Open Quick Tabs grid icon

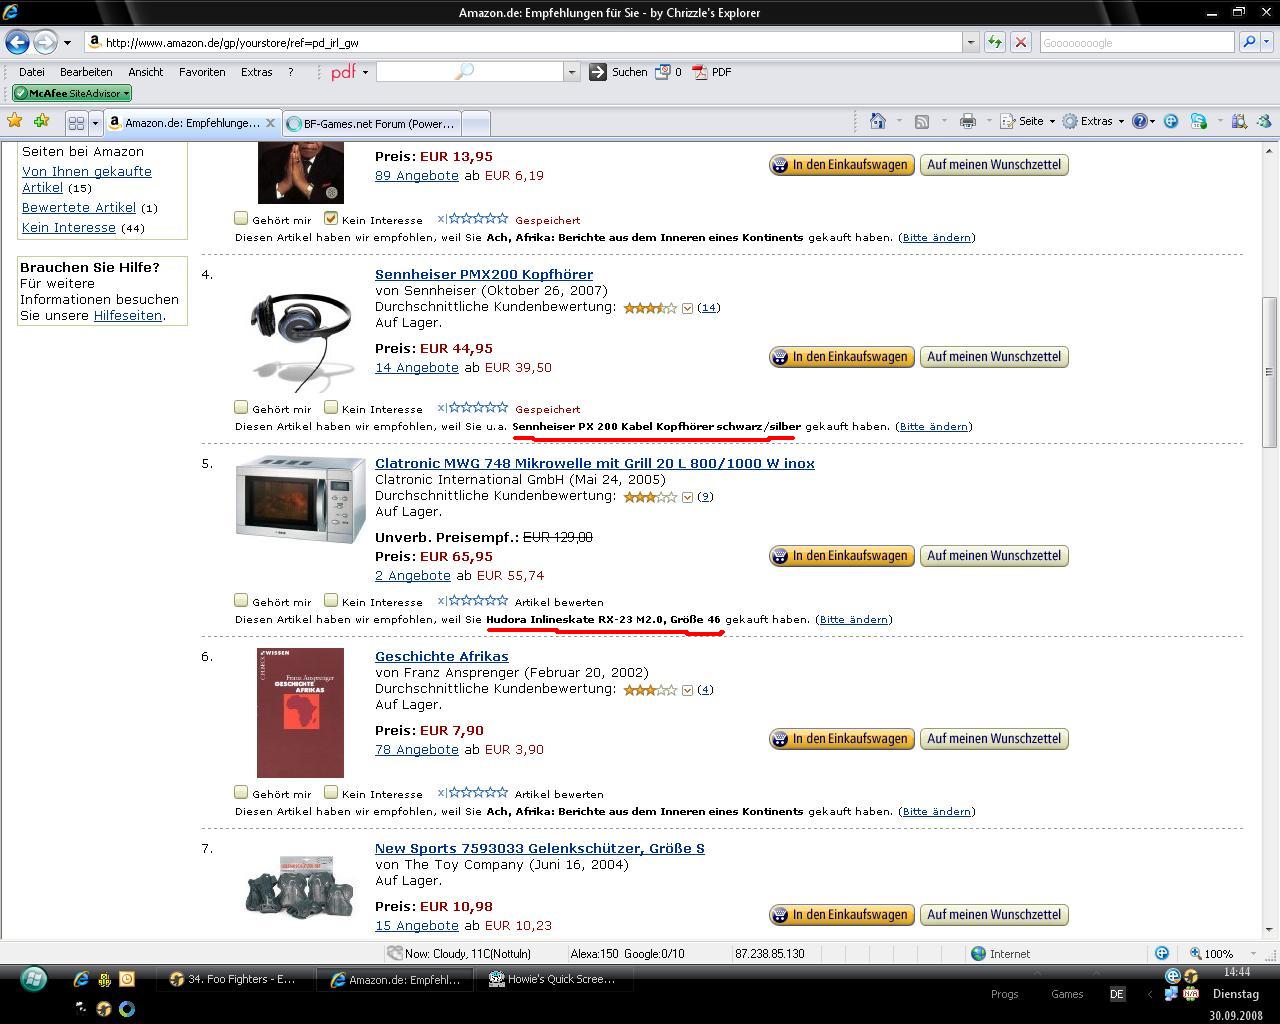point(76,123)
